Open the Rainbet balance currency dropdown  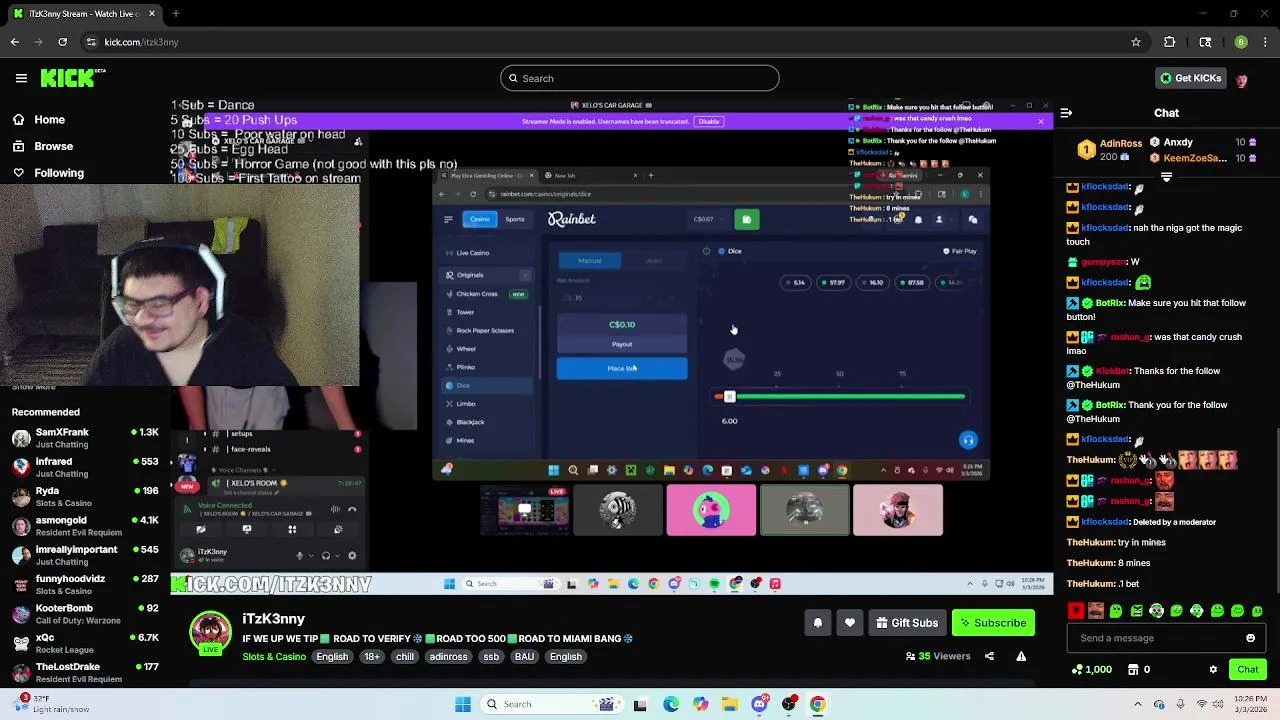[x=709, y=220]
